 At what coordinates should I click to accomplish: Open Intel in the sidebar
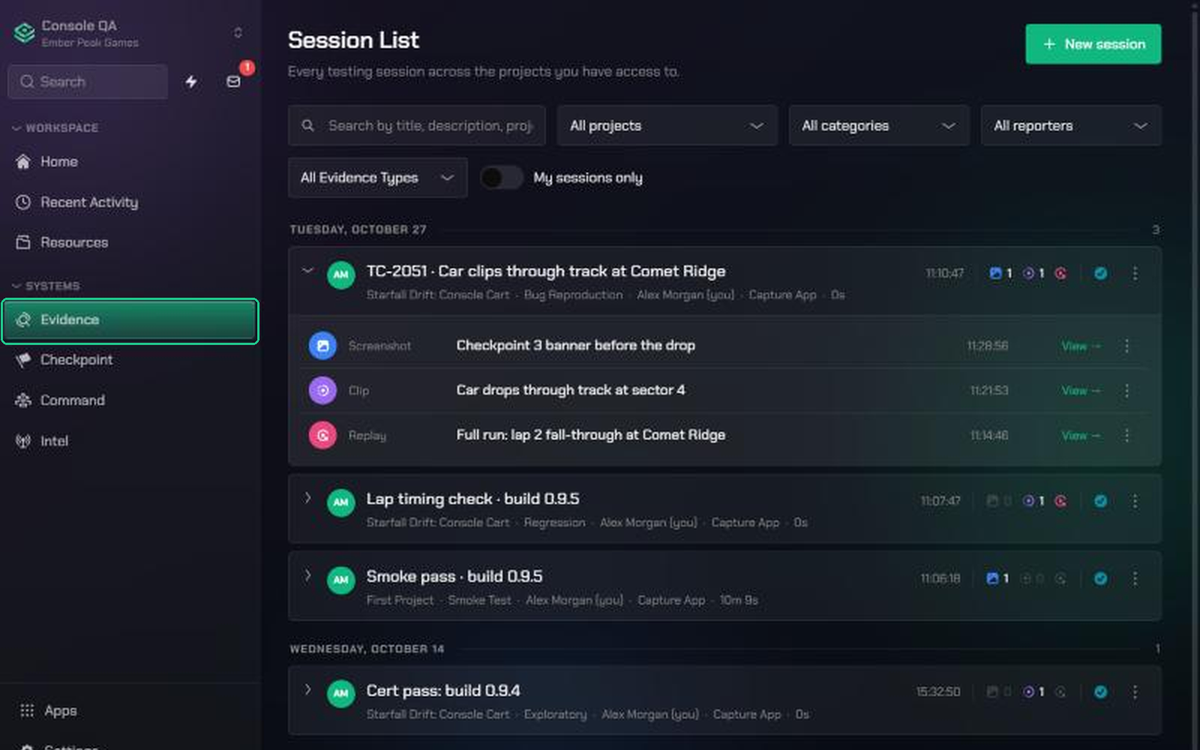130,441
